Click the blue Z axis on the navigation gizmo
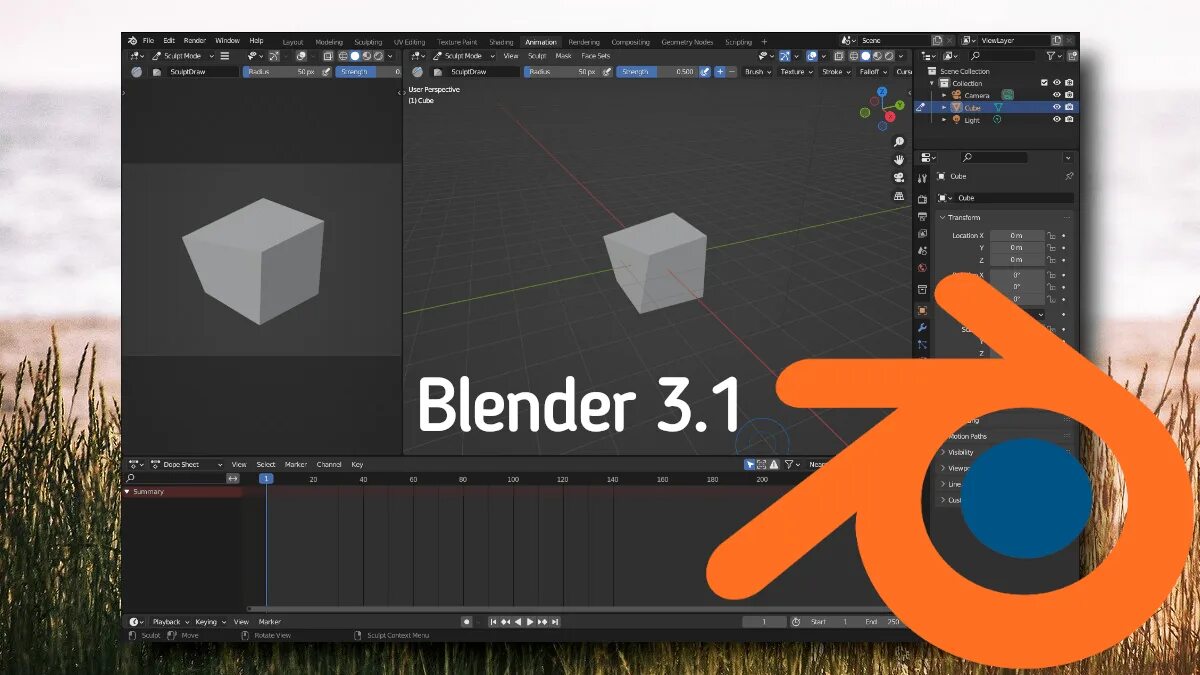The width and height of the screenshot is (1200, 675). [x=882, y=92]
